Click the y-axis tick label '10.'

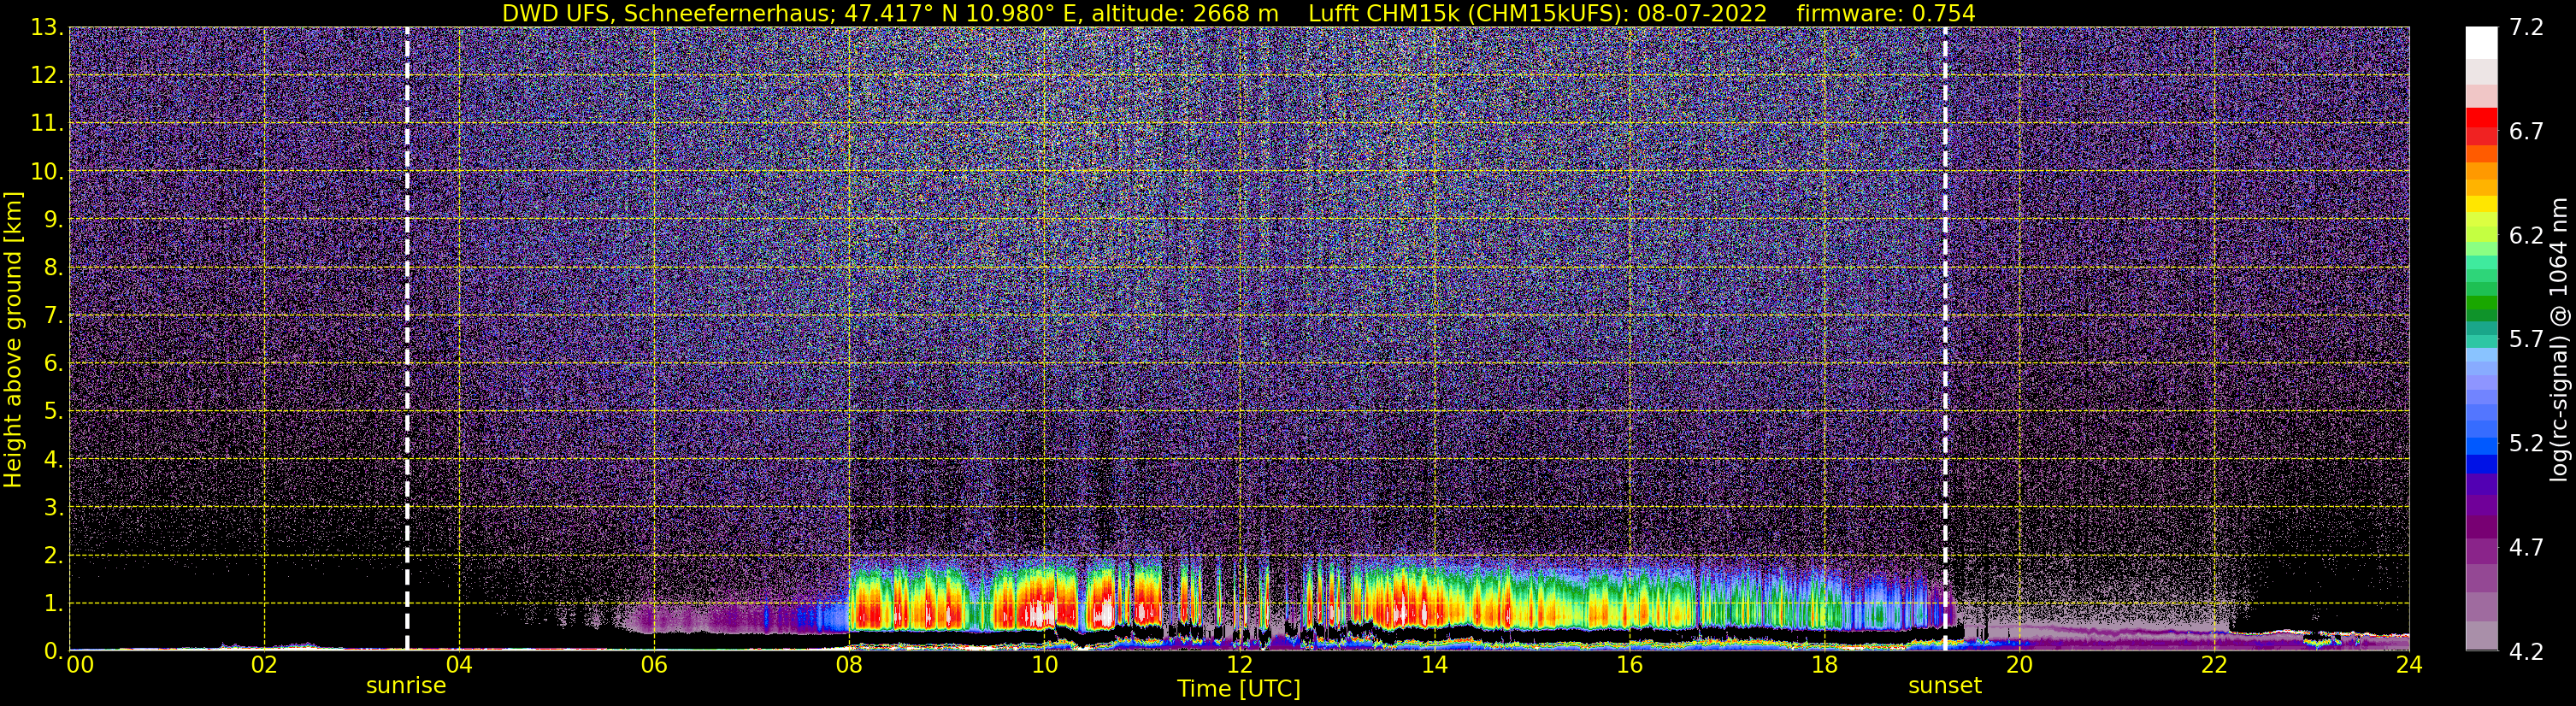[47, 172]
